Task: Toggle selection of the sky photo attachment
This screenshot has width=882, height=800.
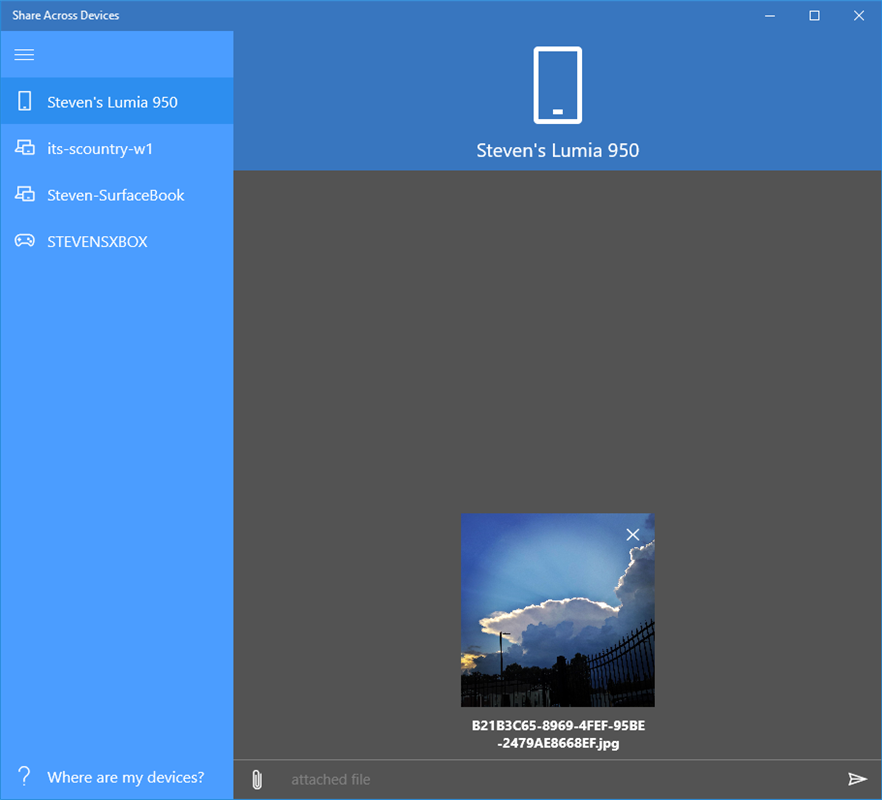Action: click(x=557, y=610)
